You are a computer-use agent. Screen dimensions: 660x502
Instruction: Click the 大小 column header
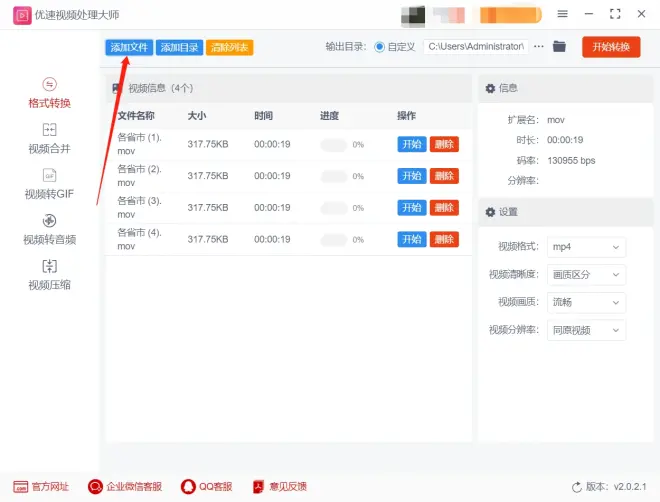pyautogui.click(x=197, y=116)
